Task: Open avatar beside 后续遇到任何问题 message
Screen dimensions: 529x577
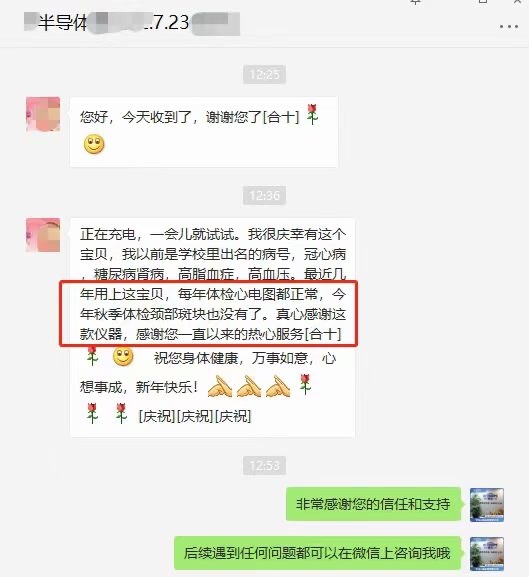Action: point(487,554)
